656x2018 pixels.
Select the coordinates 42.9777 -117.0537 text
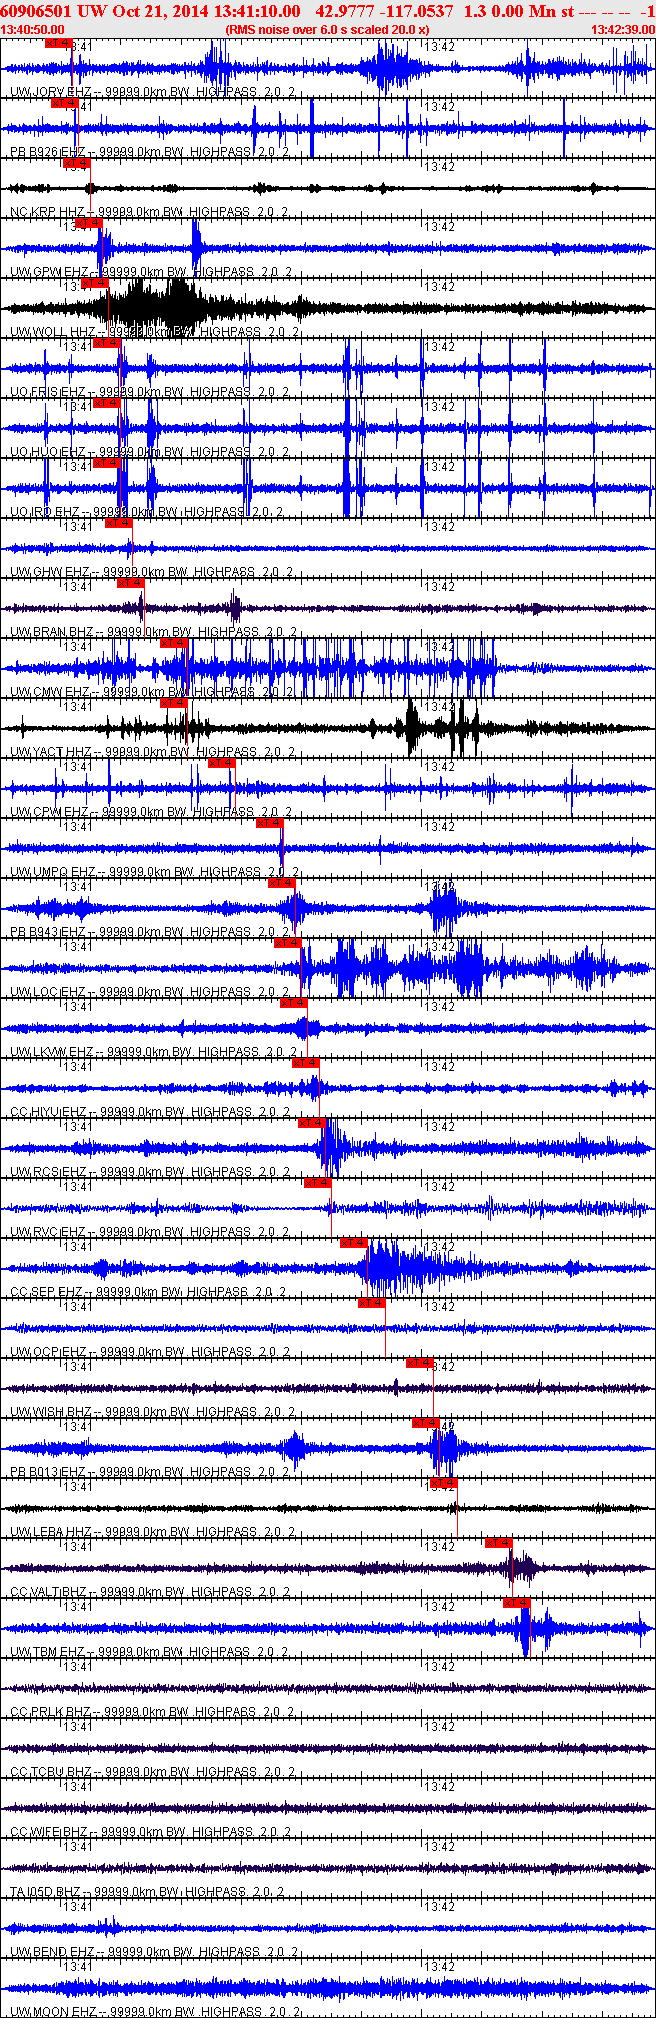[x=384, y=11]
